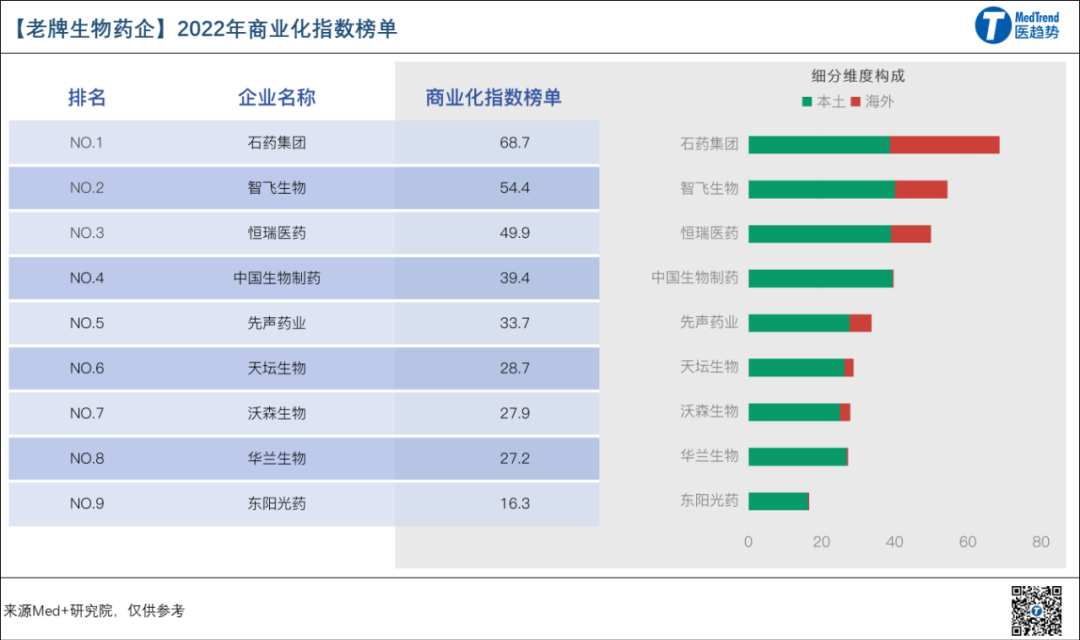
Task: Click the index value 54.4
Action: [x=515, y=187]
